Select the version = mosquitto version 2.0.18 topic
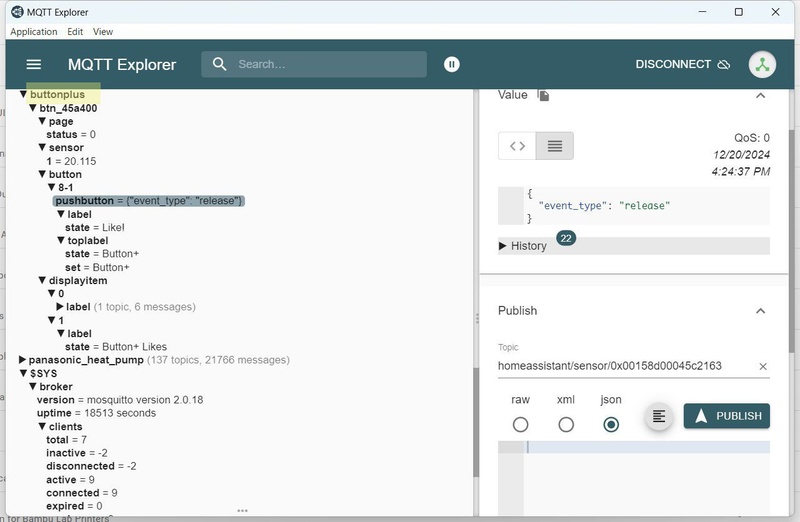 (120, 400)
